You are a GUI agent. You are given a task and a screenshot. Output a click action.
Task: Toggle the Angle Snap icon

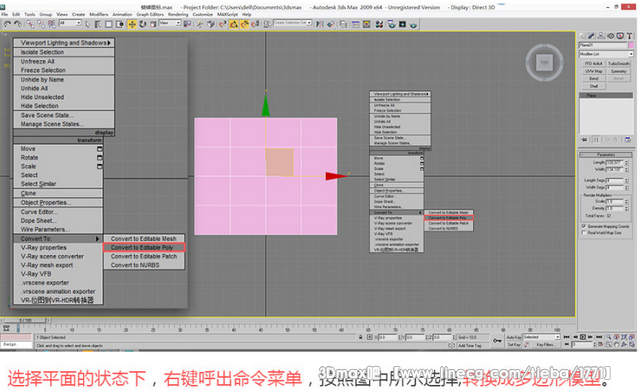point(244,24)
